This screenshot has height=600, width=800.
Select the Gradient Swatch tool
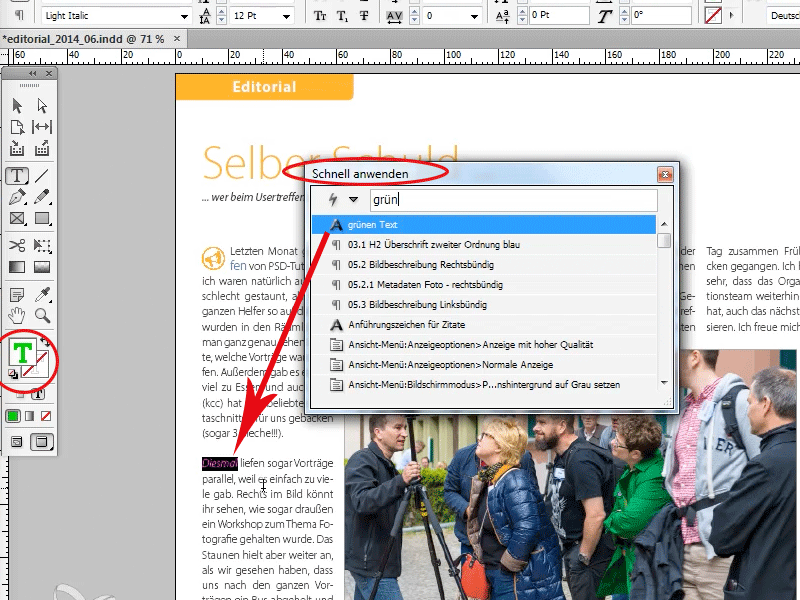tap(17, 267)
